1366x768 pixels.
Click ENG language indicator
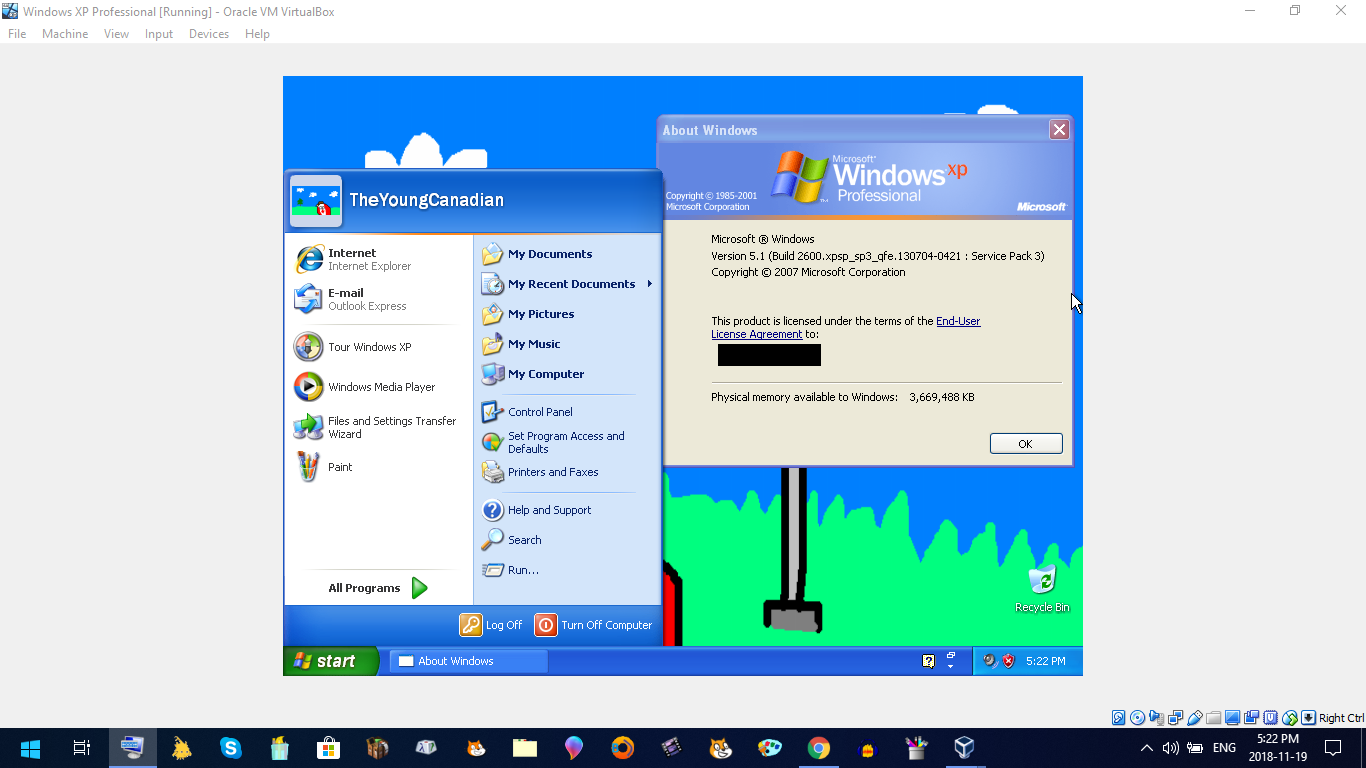1224,748
